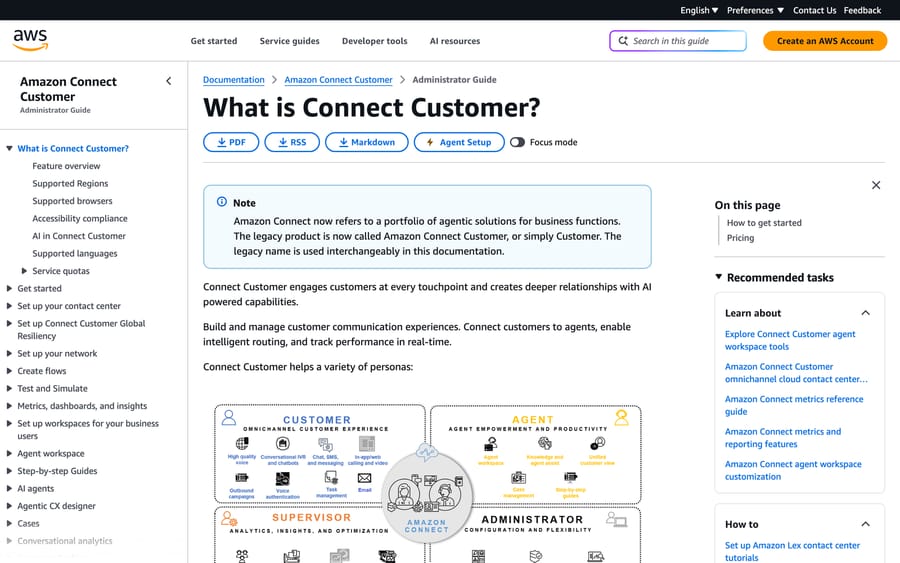Expand Test and Simulate section
The width and height of the screenshot is (900, 563).
(x=9, y=389)
